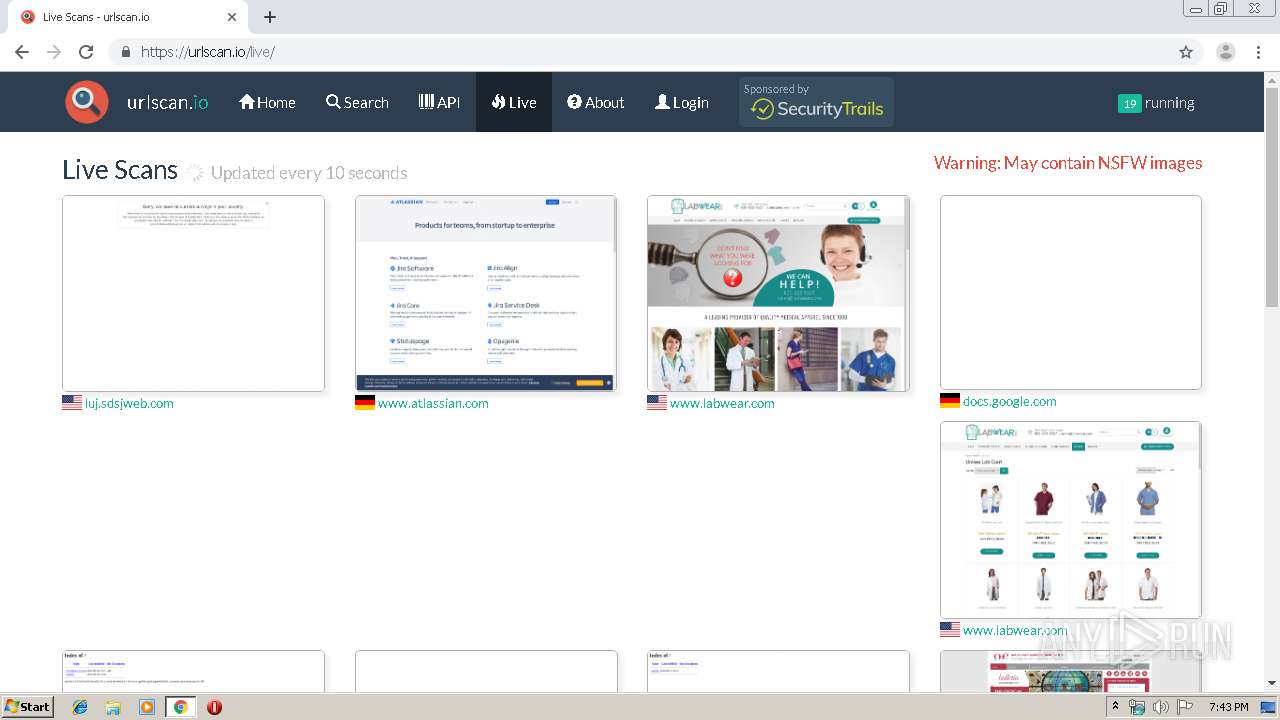Click German flag beside docs.google.com

click(x=950, y=401)
